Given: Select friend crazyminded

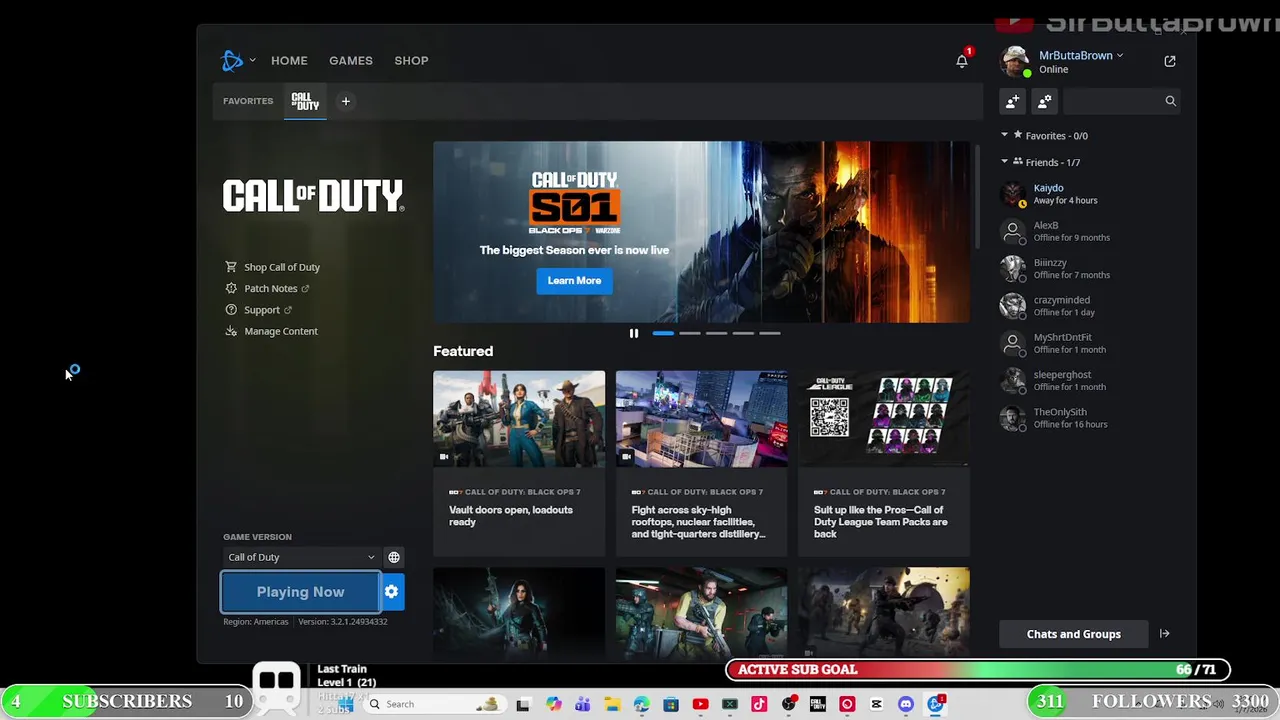Looking at the screenshot, I should click(1090, 306).
